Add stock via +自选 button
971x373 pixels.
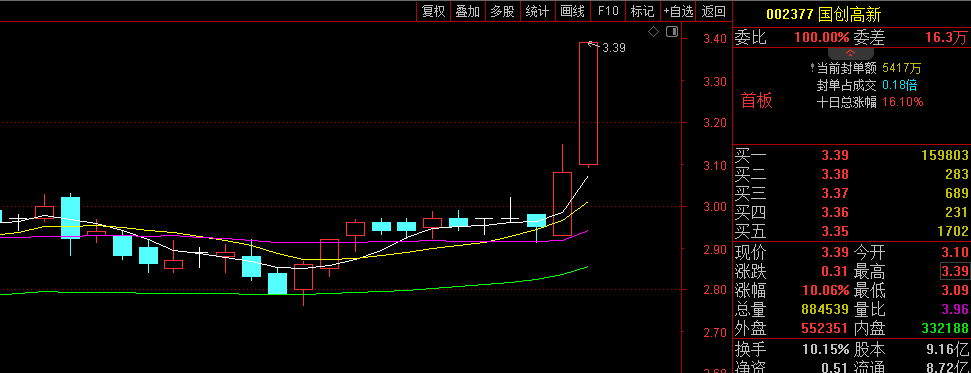point(678,11)
